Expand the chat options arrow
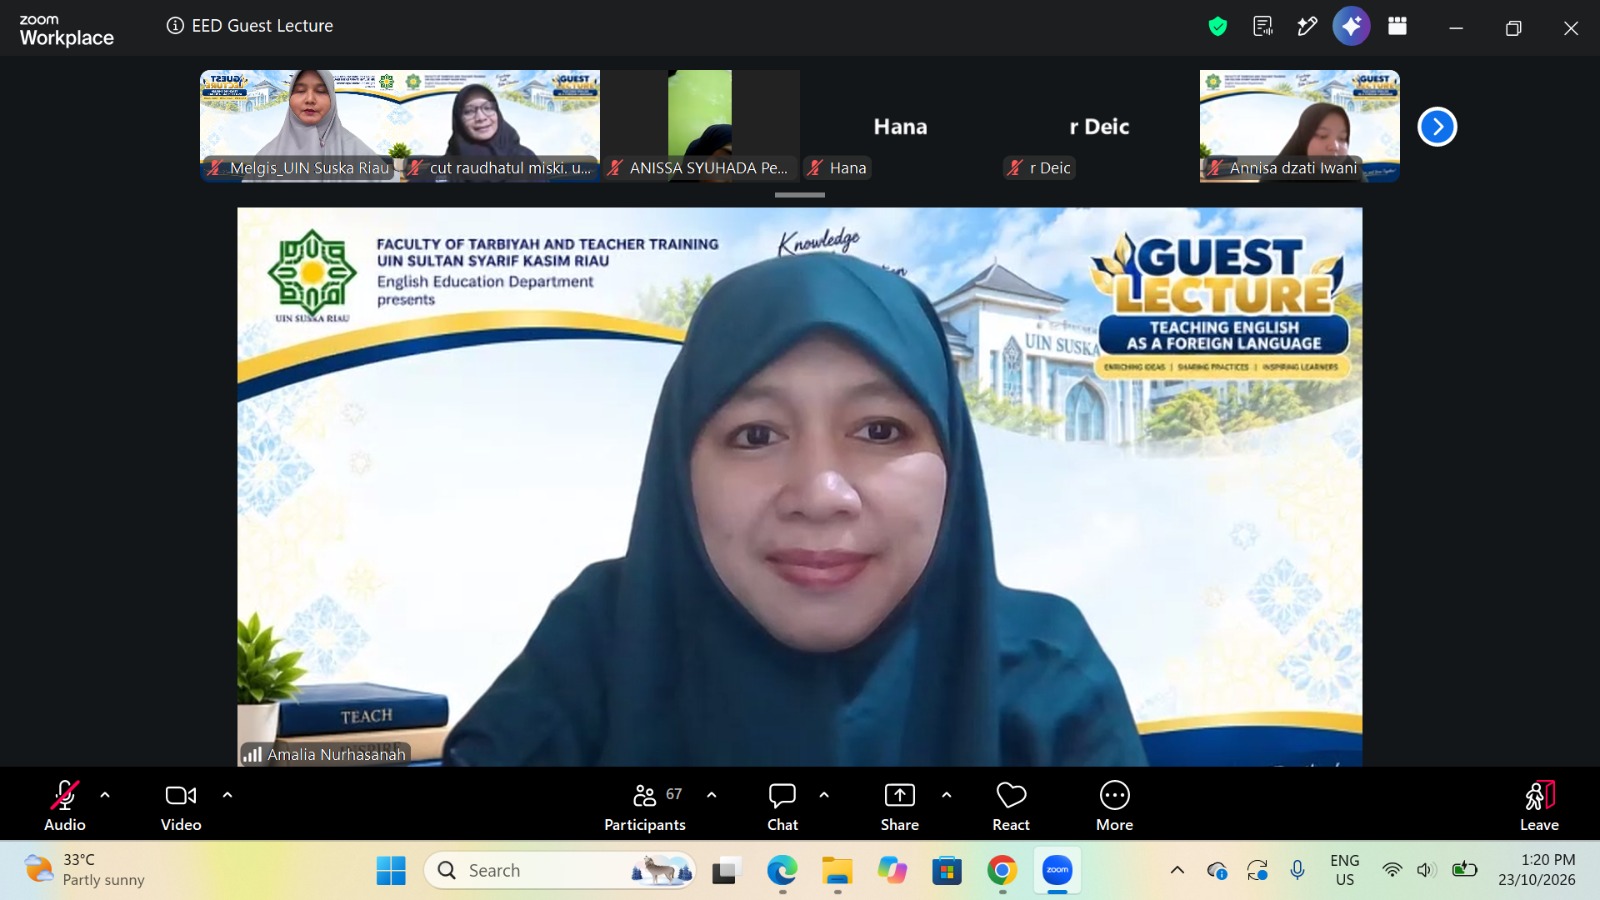This screenshot has height=900, width=1600. click(824, 795)
